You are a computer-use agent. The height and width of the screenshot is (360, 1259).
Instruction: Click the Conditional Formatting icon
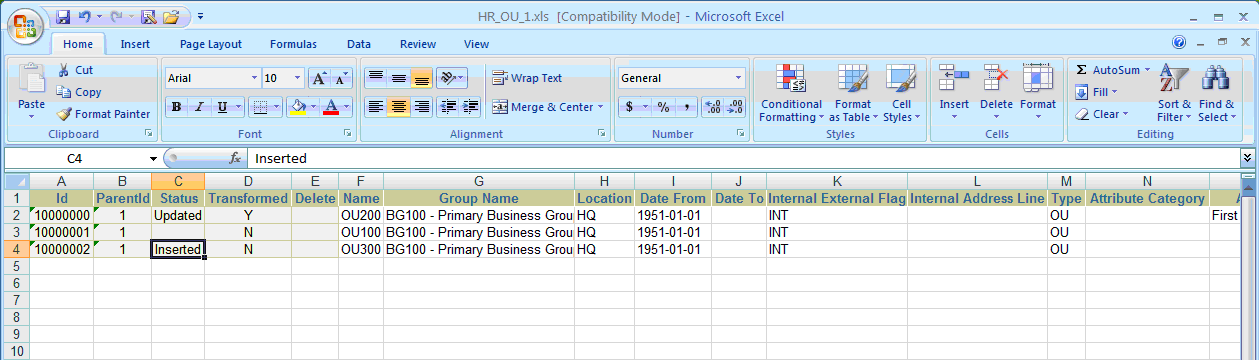(790, 80)
